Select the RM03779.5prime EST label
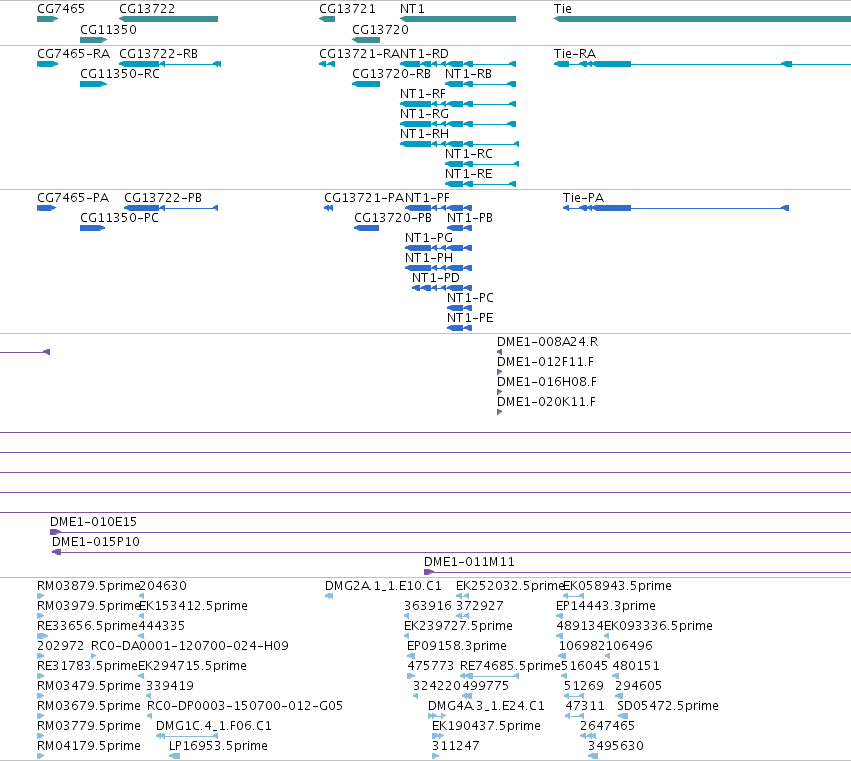The image size is (851, 761). pos(88,727)
